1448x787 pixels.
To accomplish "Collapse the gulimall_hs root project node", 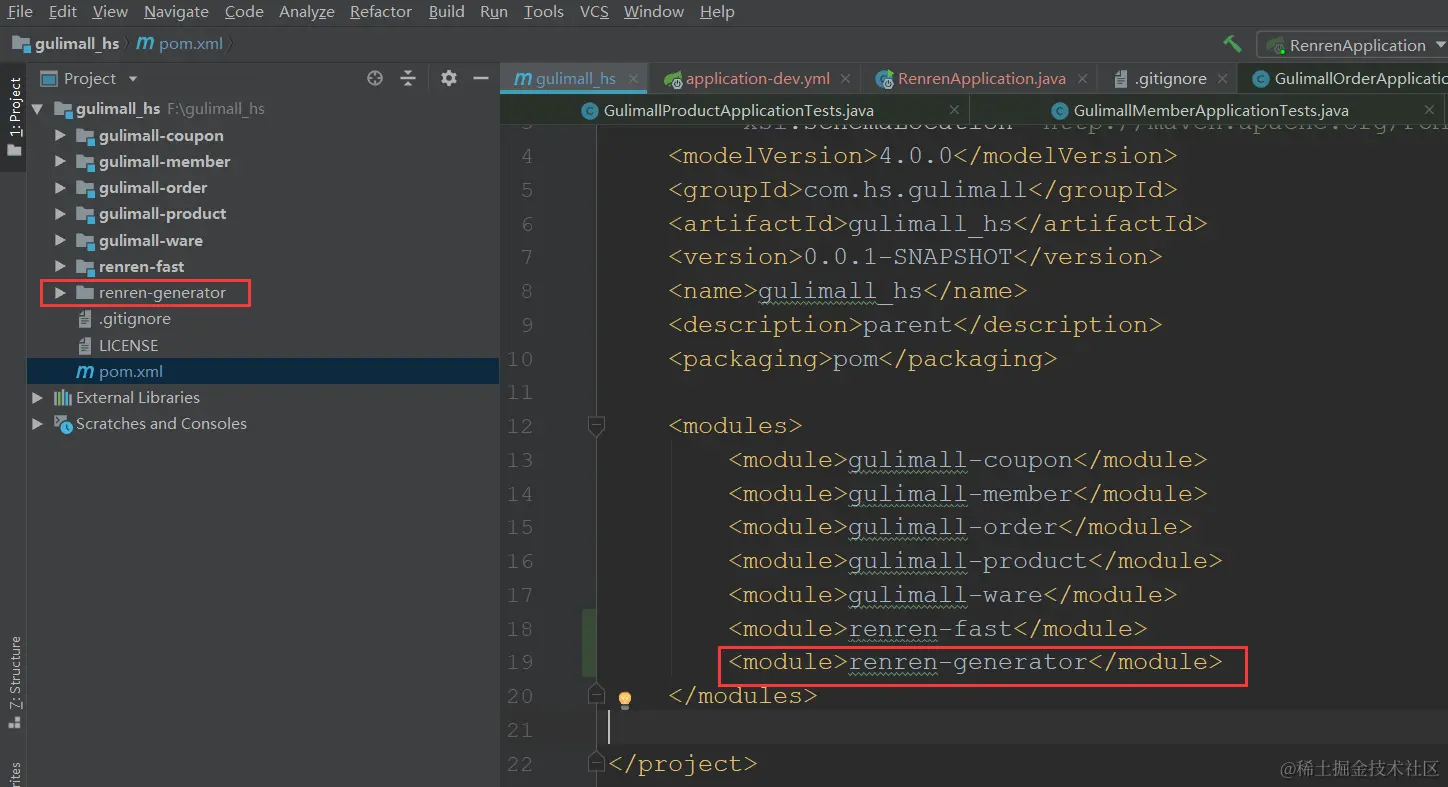I will point(37,109).
